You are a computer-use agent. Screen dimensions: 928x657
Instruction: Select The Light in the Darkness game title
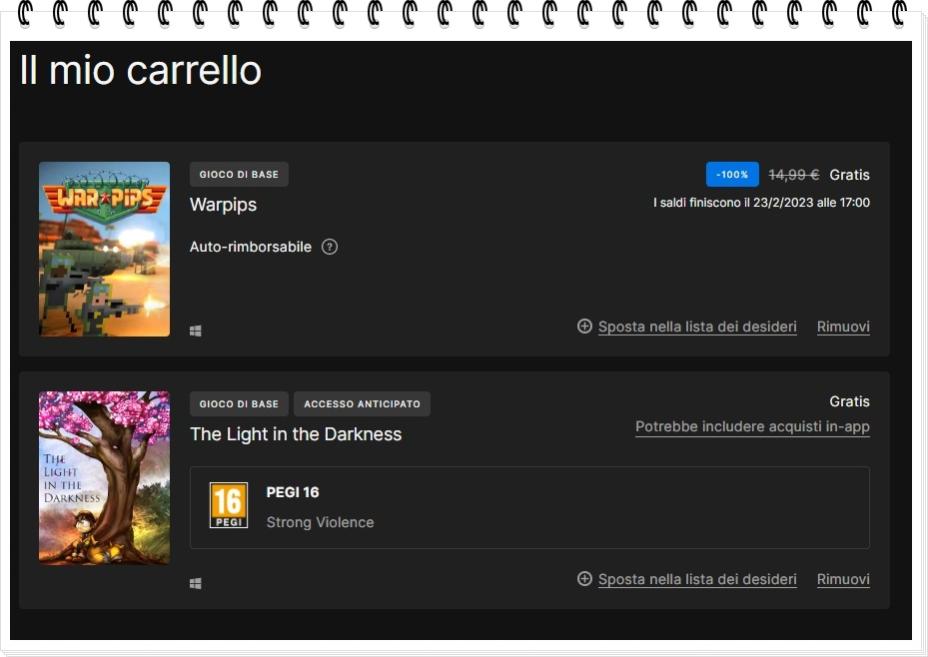click(296, 434)
